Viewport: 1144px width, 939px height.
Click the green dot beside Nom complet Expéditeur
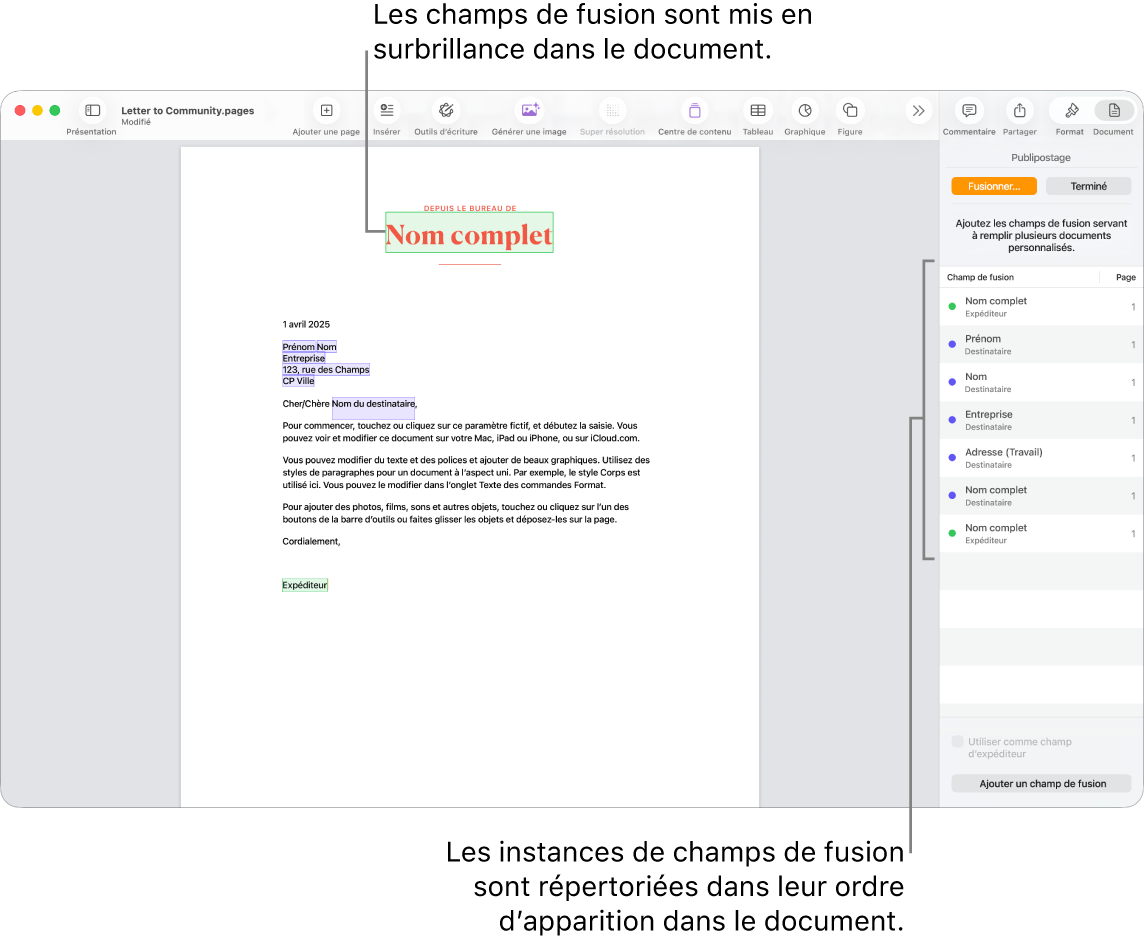[950, 306]
